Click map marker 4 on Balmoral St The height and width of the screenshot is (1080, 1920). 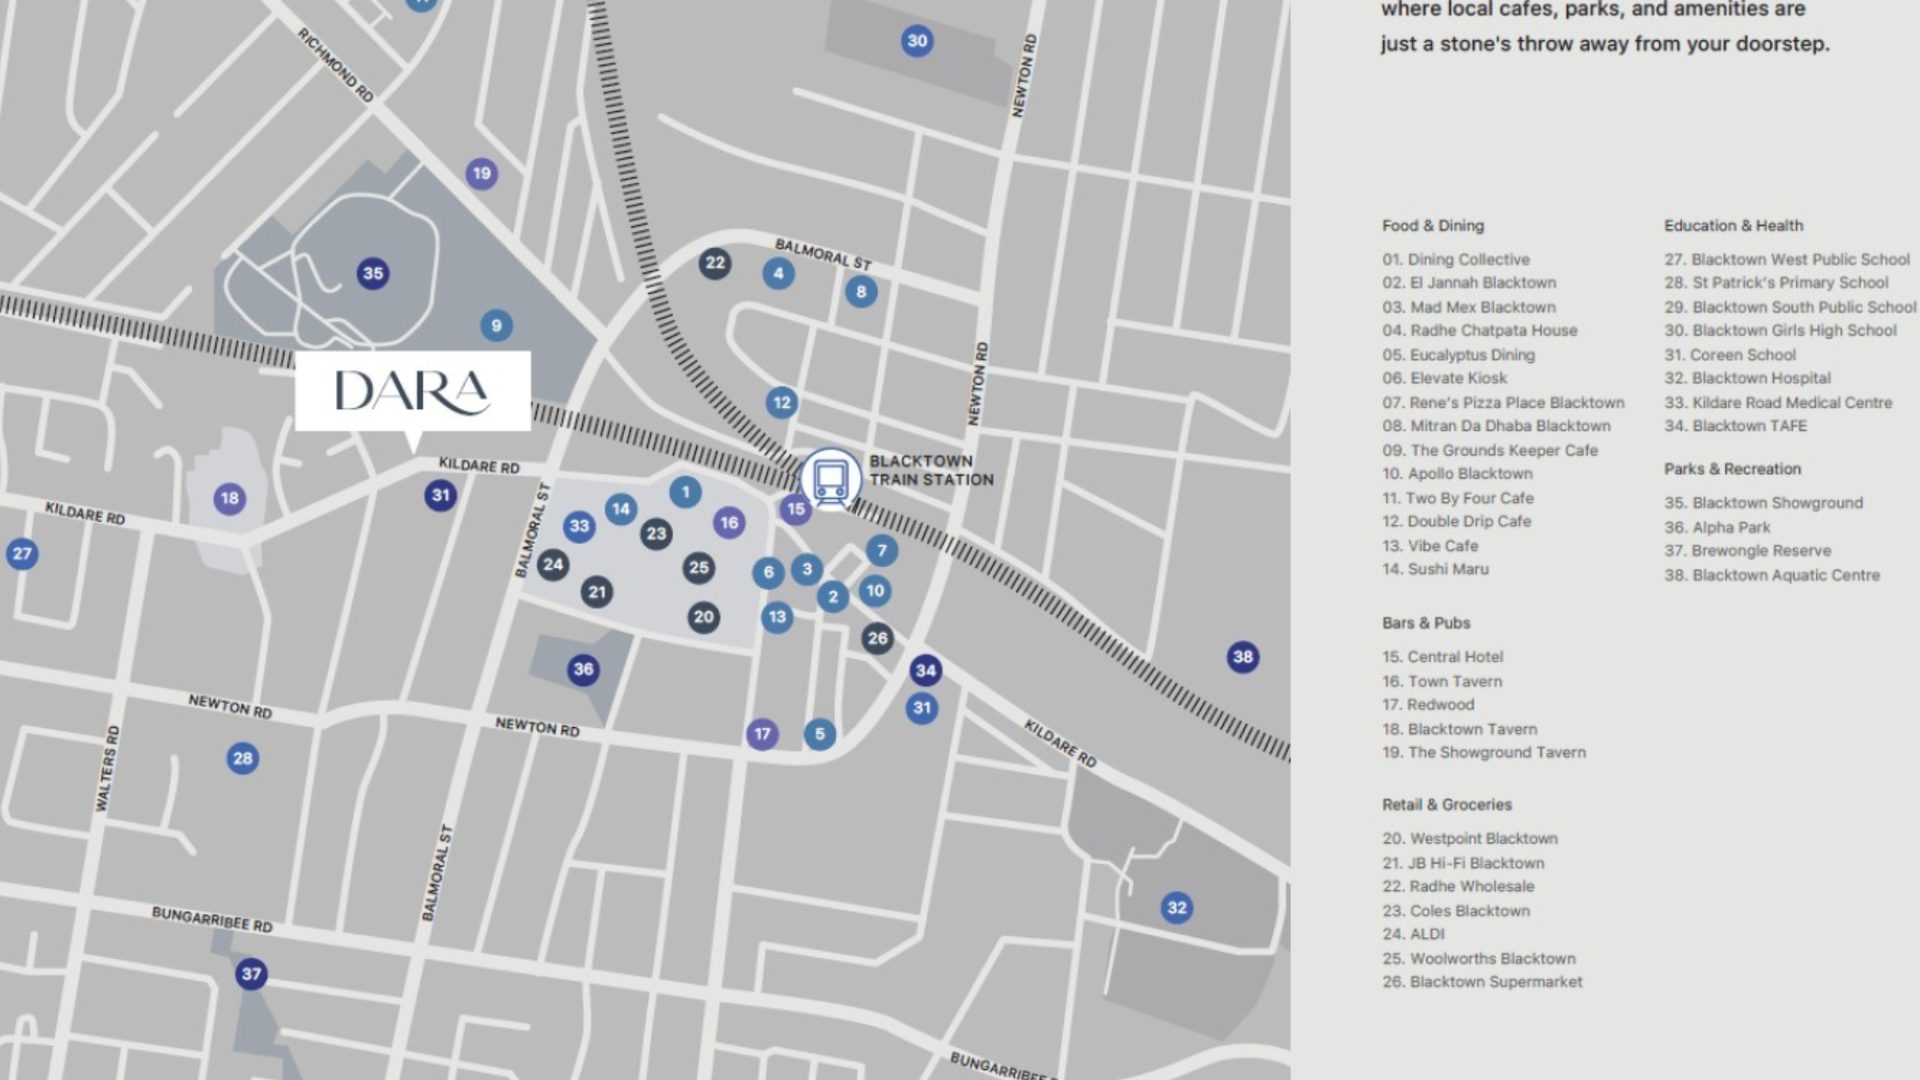pyautogui.click(x=778, y=273)
